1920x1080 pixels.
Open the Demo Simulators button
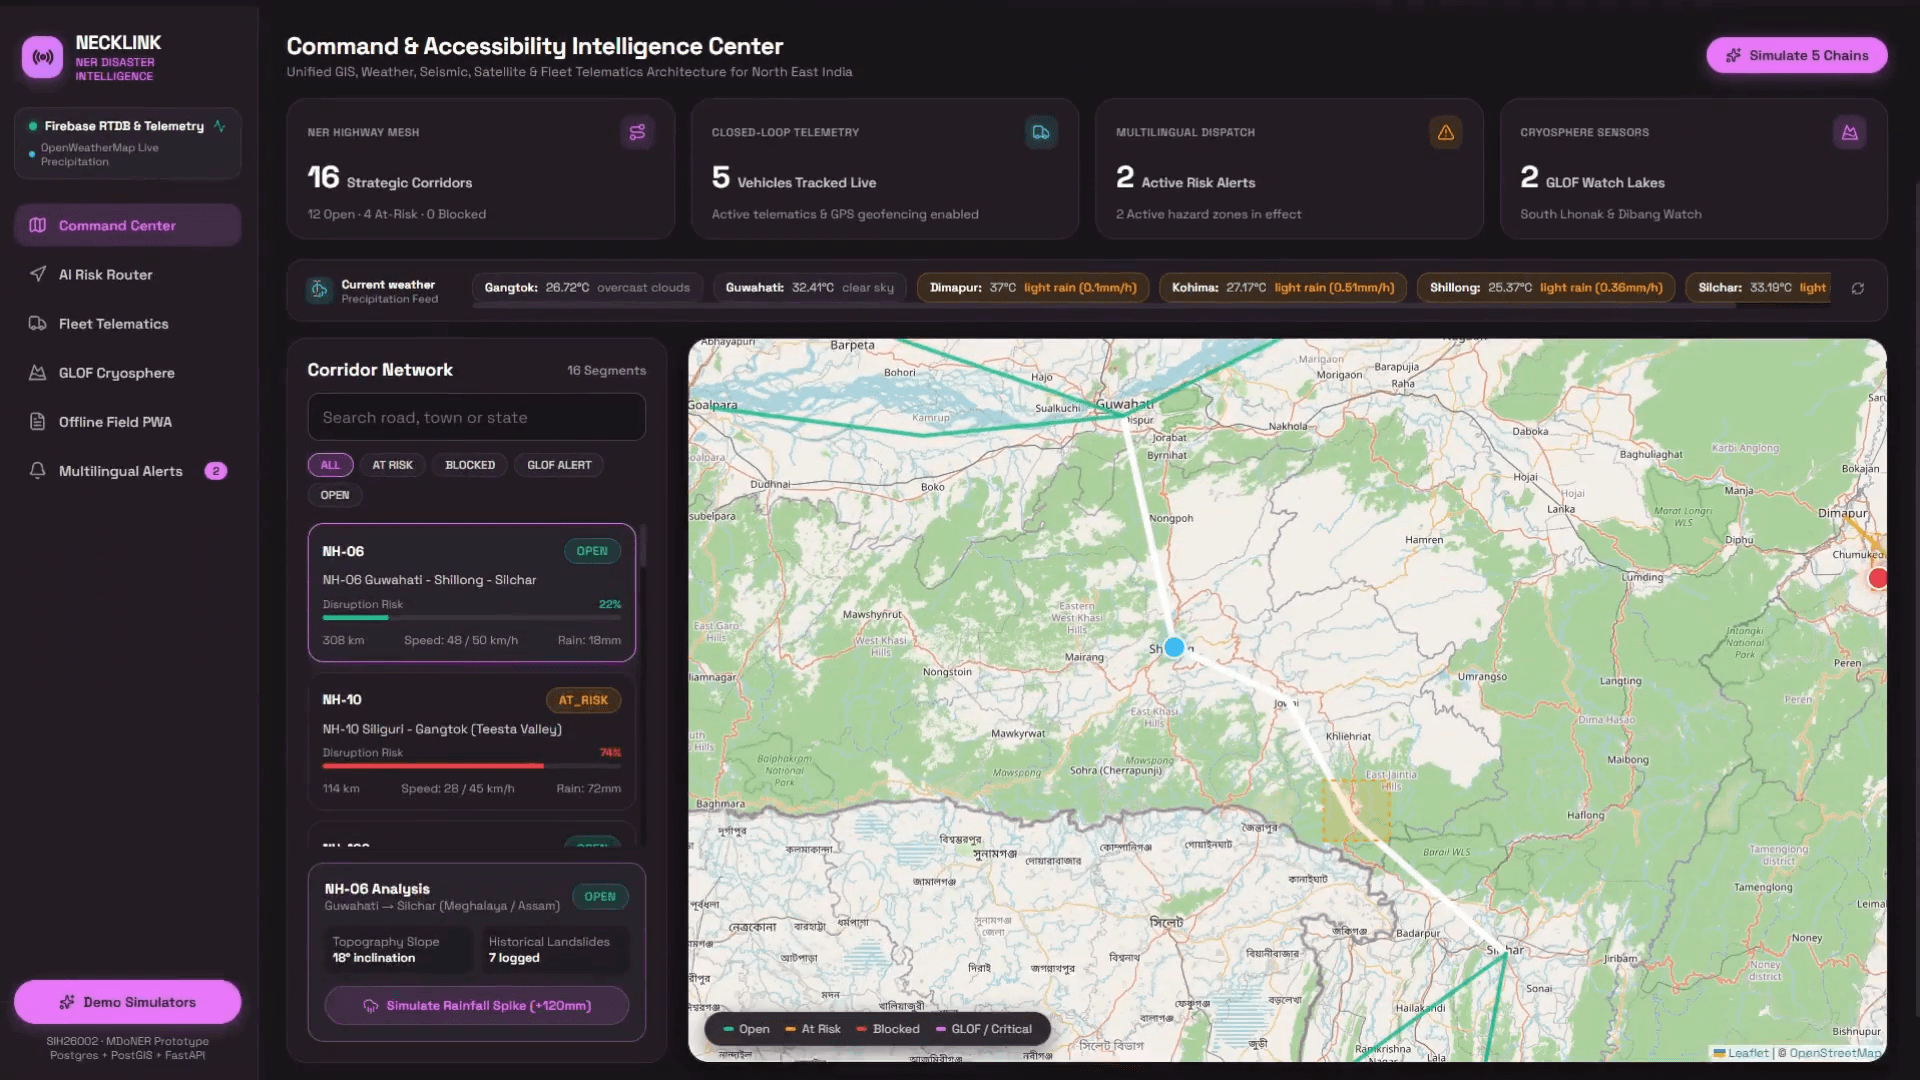point(127,1002)
